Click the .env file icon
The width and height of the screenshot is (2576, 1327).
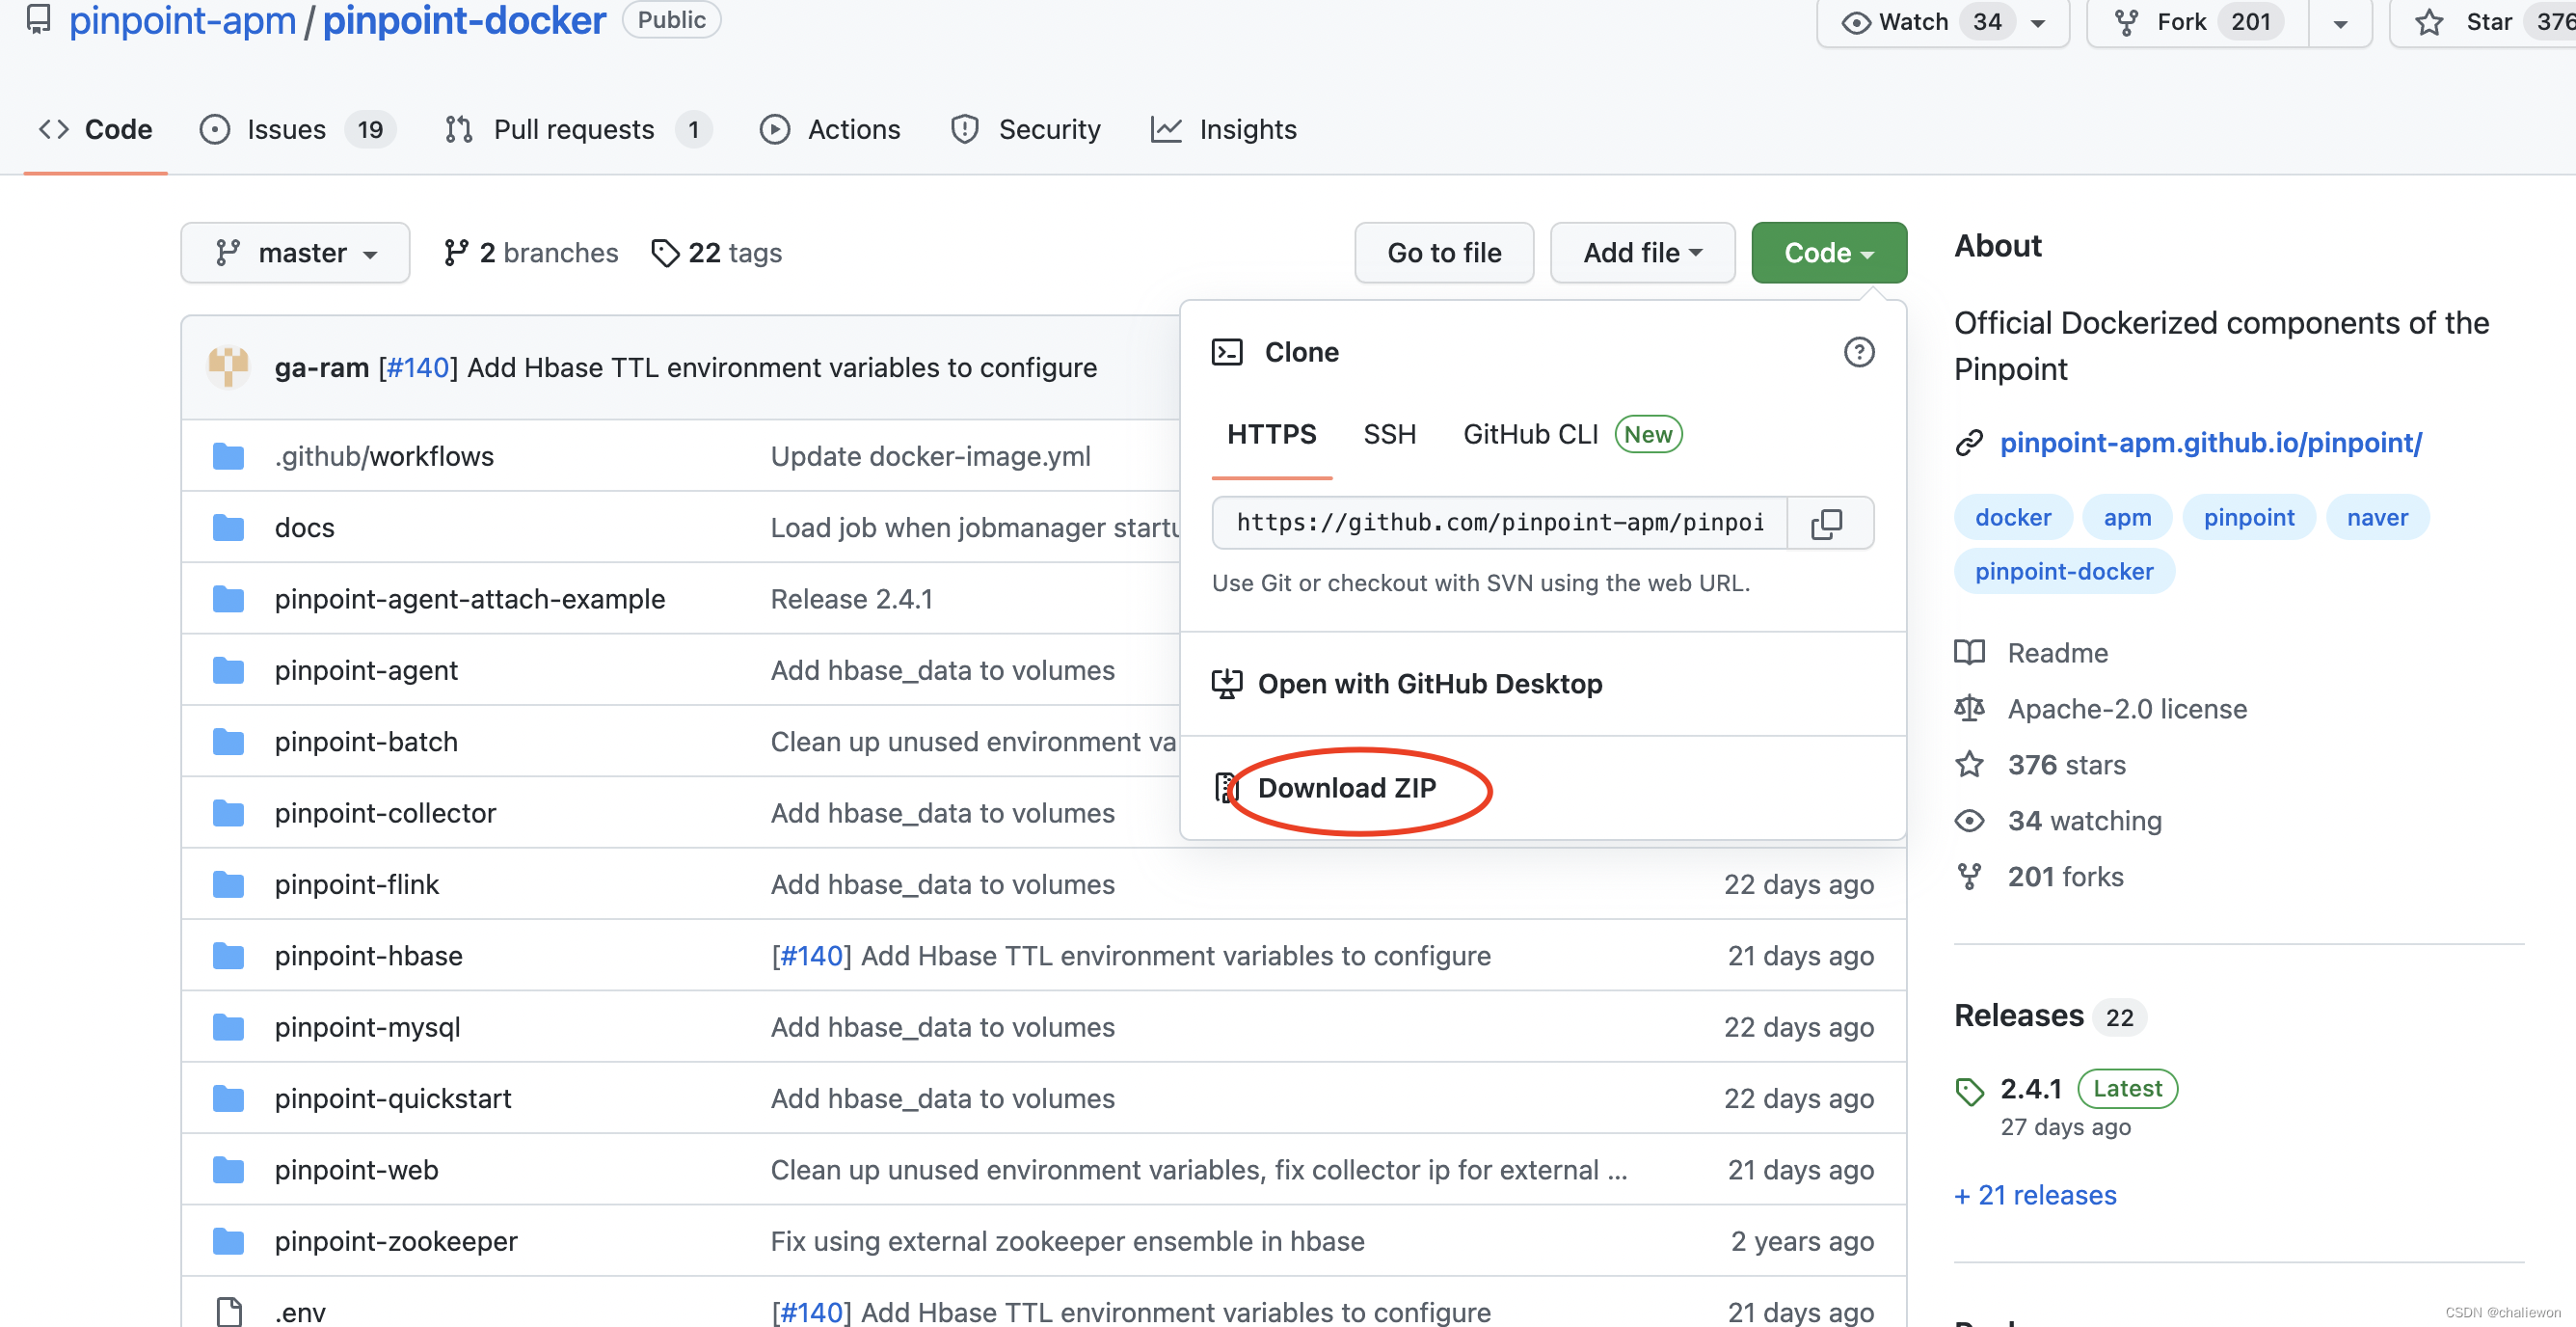point(229,1312)
